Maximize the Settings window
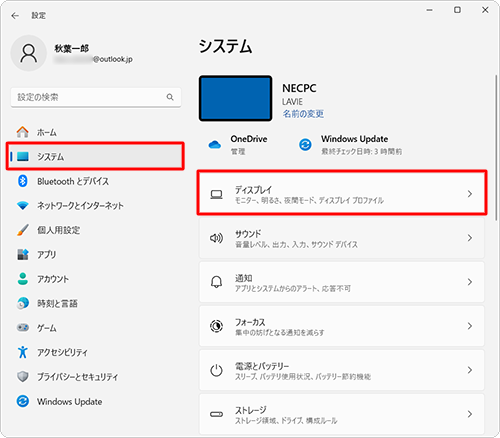The height and width of the screenshot is (438, 500). pos(457,10)
